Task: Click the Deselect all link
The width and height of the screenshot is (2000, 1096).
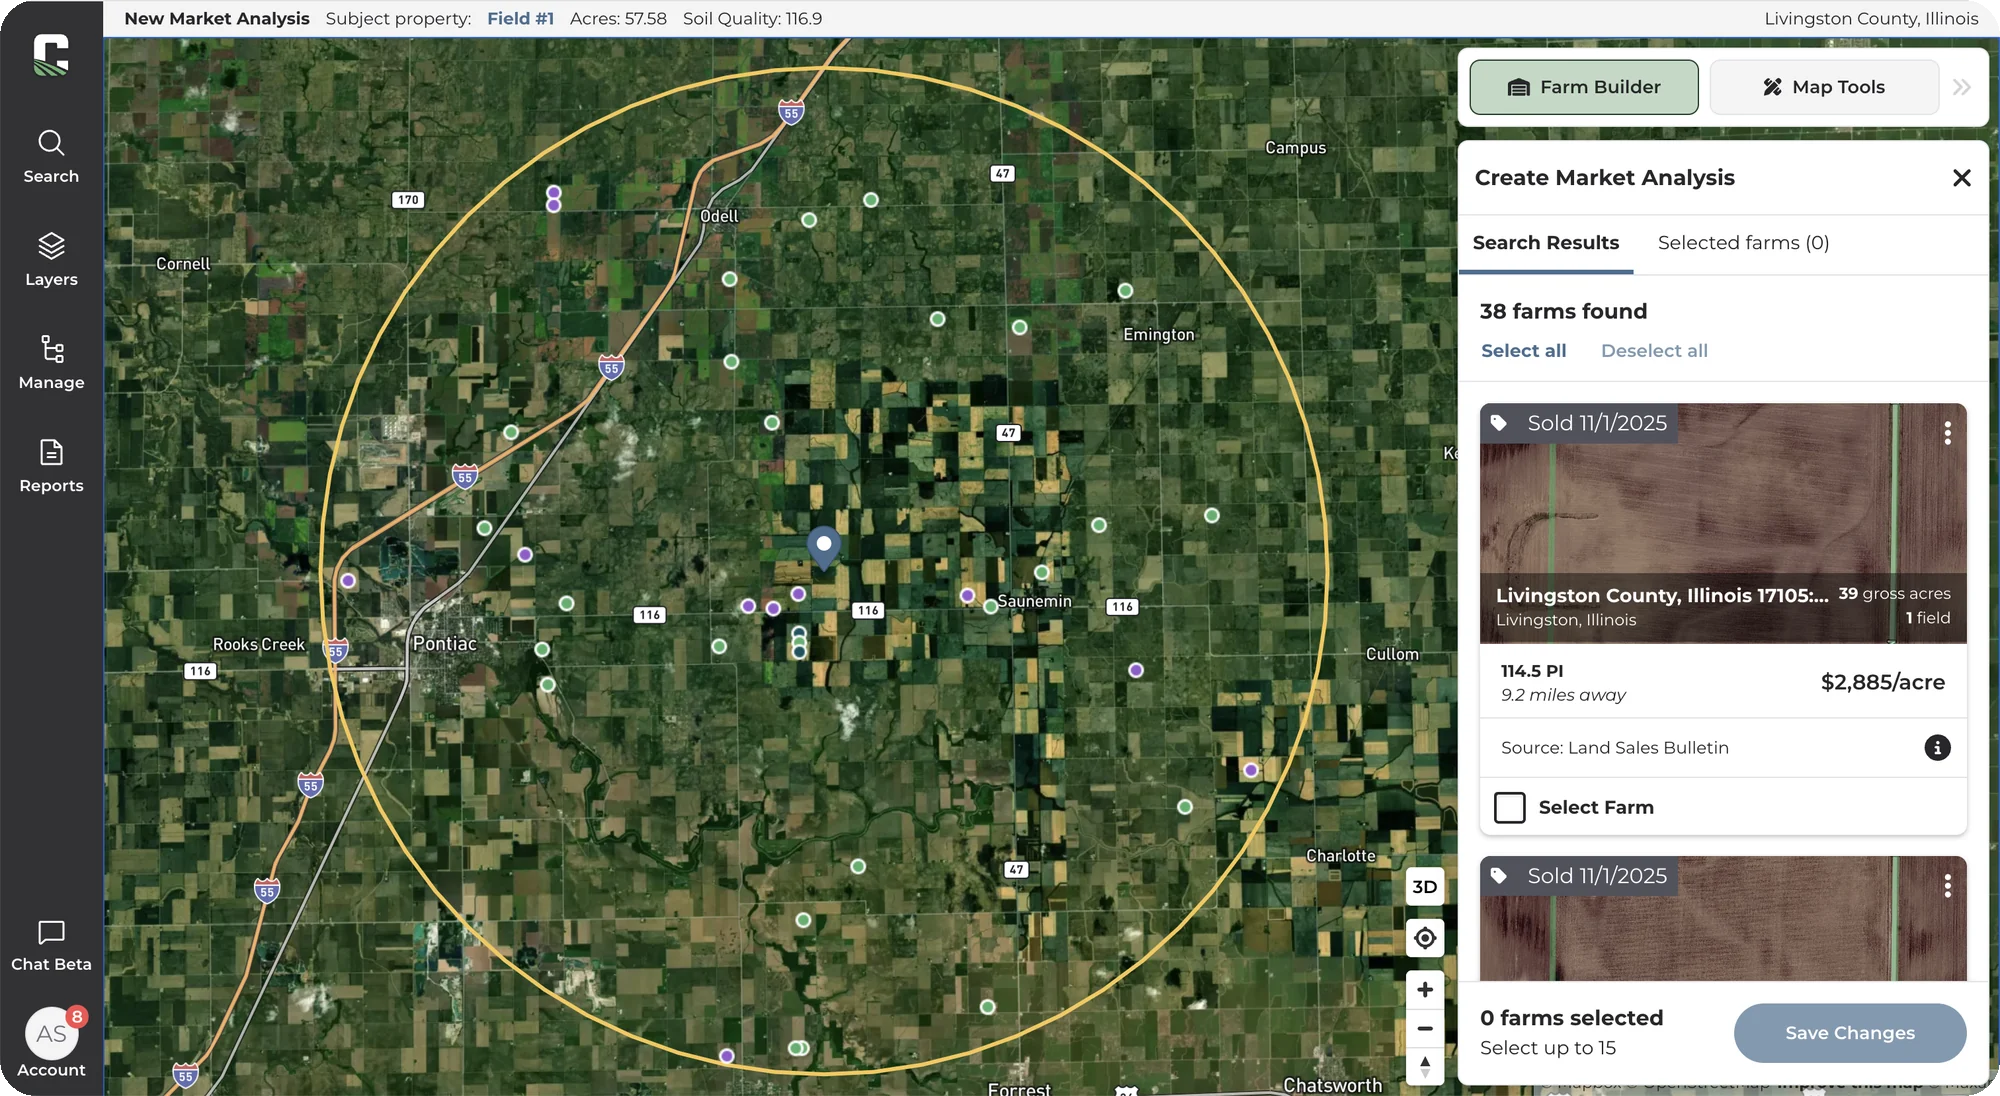Action: 1654,351
